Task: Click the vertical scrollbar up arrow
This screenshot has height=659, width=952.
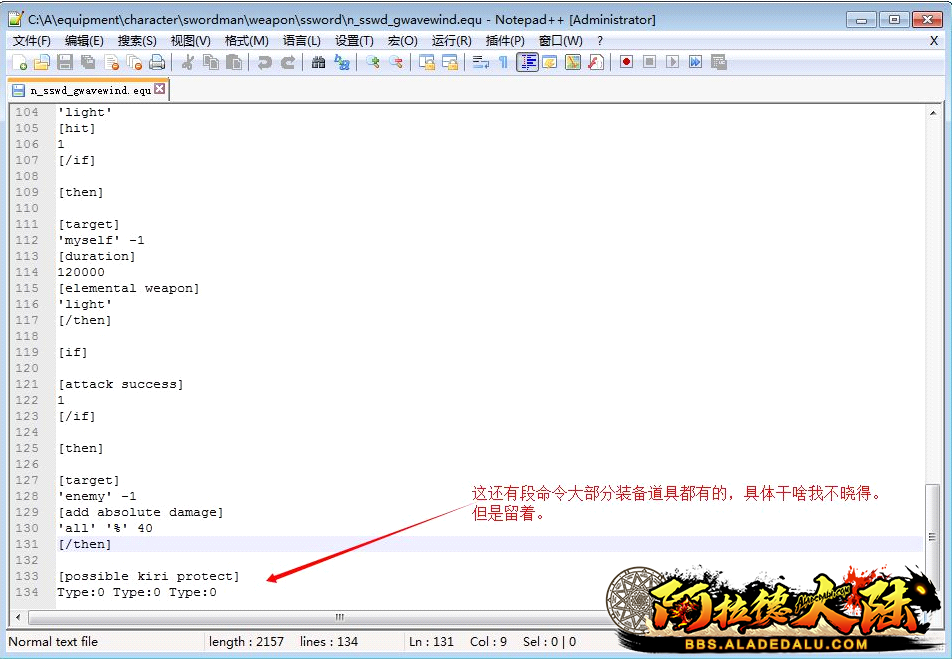Action: tap(932, 112)
